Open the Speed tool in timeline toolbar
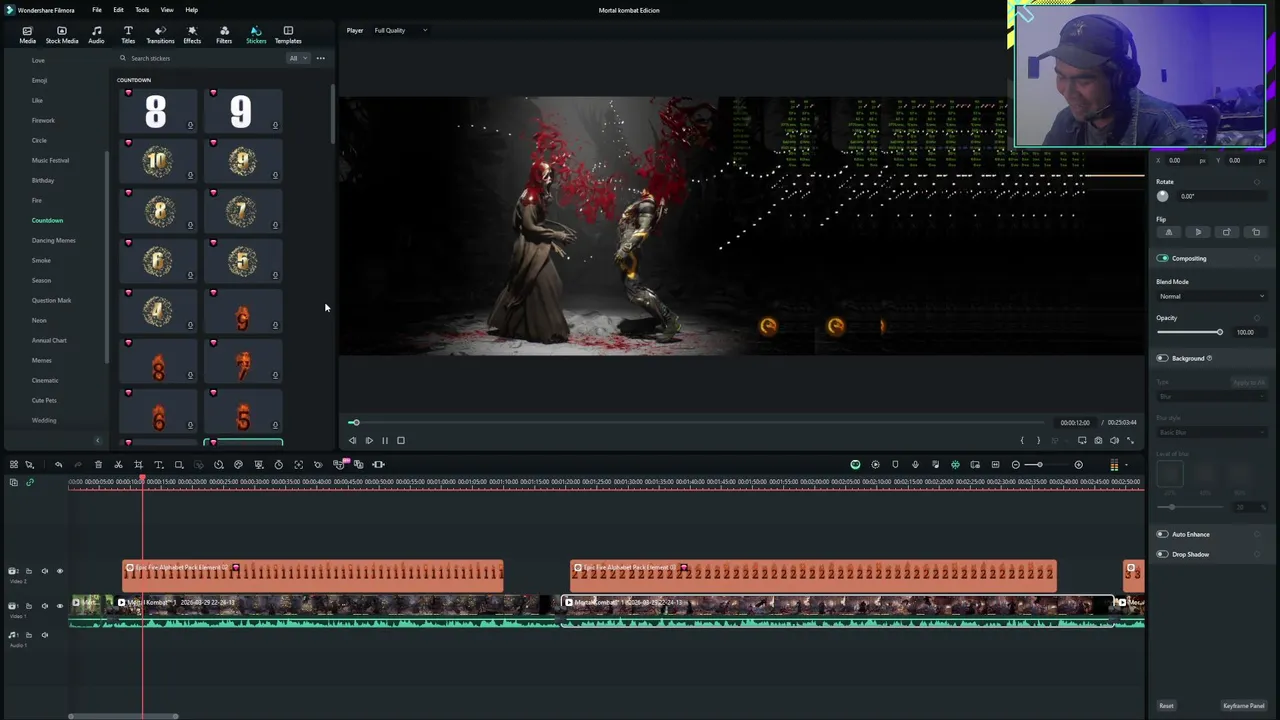The width and height of the screenshot is (1280, 720). (218, 465)
